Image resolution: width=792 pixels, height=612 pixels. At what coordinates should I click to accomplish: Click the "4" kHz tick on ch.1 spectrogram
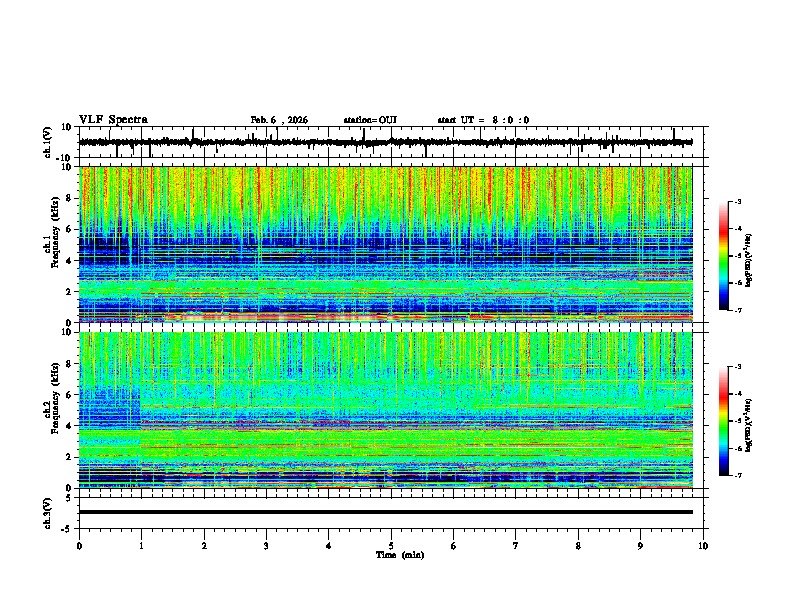[69, 261]
